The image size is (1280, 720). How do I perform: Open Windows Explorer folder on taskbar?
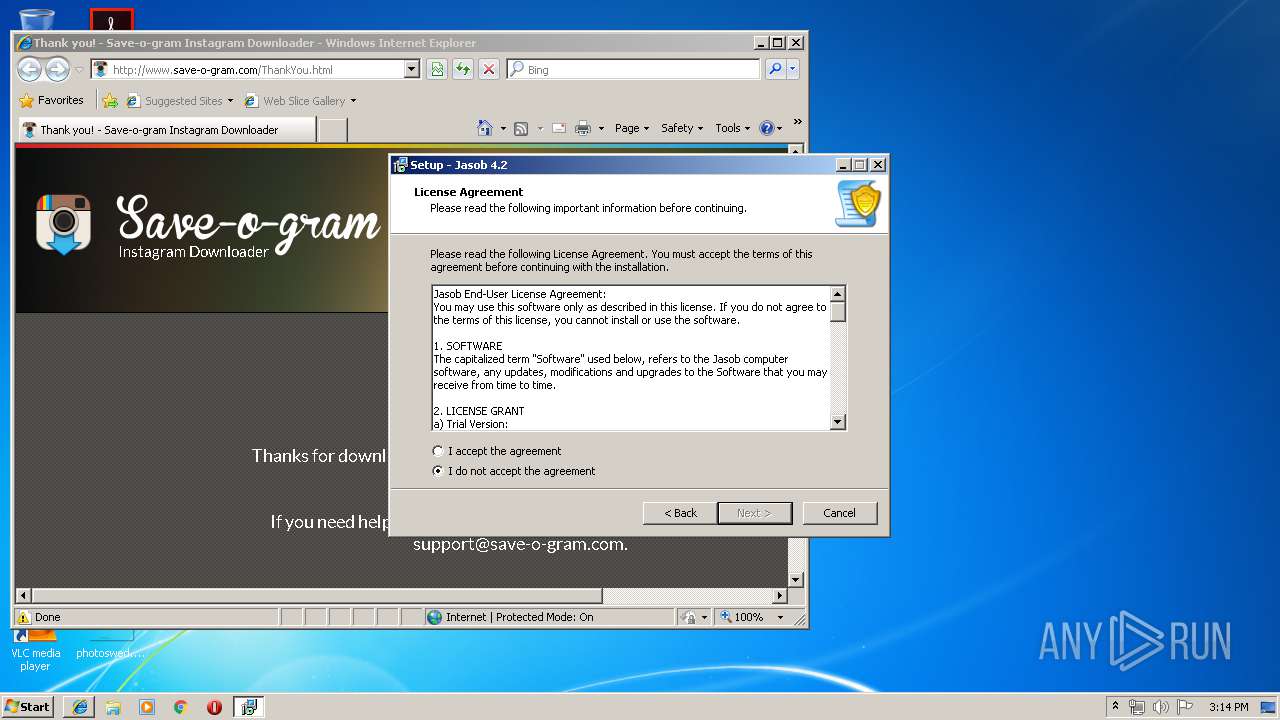[x=113, y=707]
